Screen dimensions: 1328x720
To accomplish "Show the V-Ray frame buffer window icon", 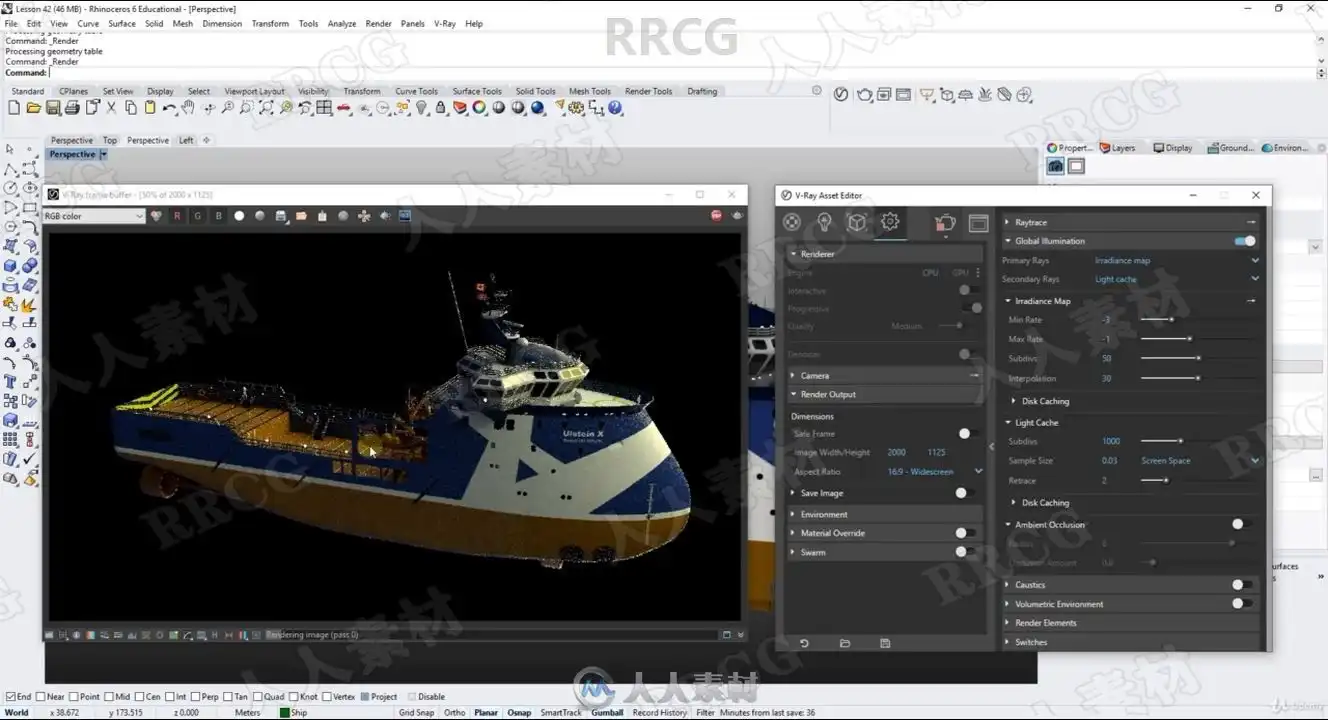I will (978, 223).
